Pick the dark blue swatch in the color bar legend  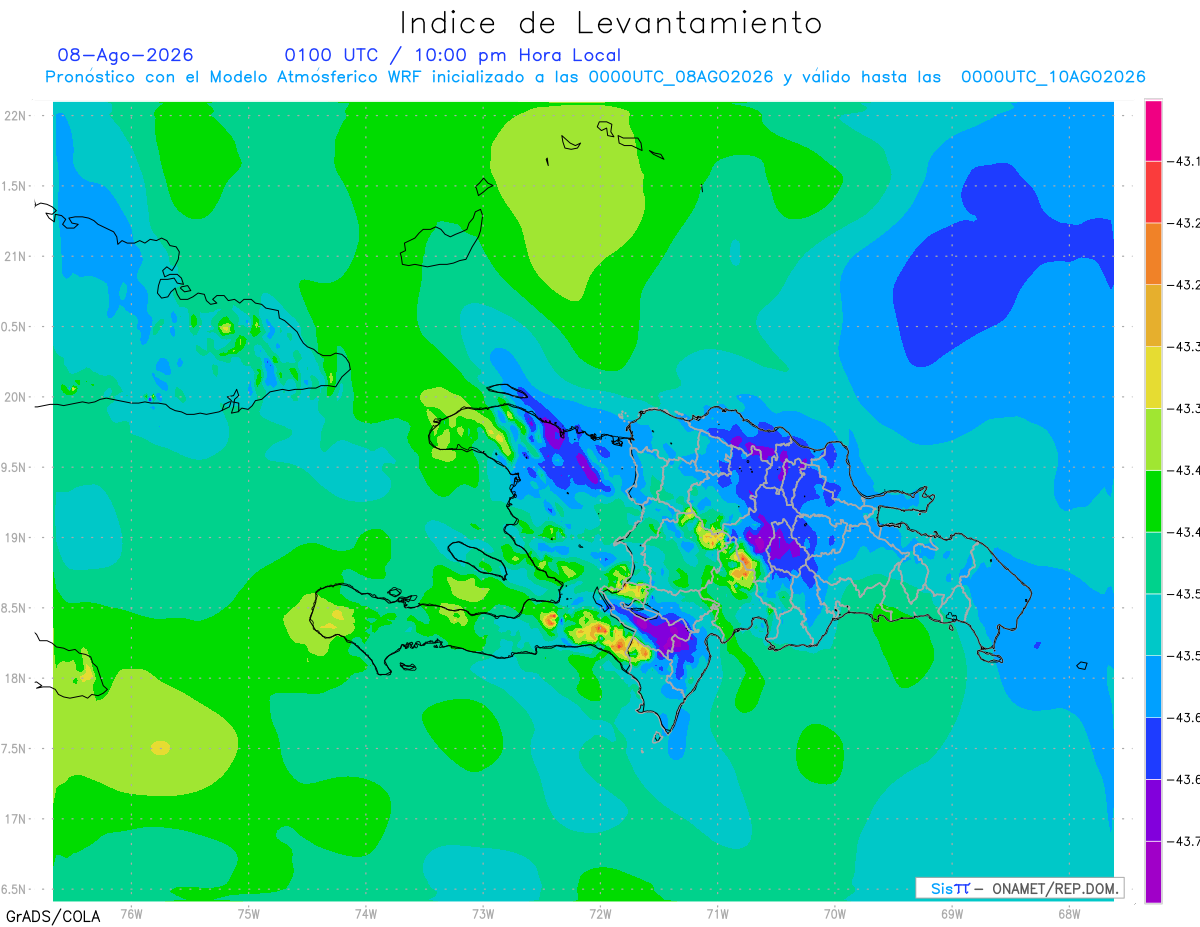1153,747
